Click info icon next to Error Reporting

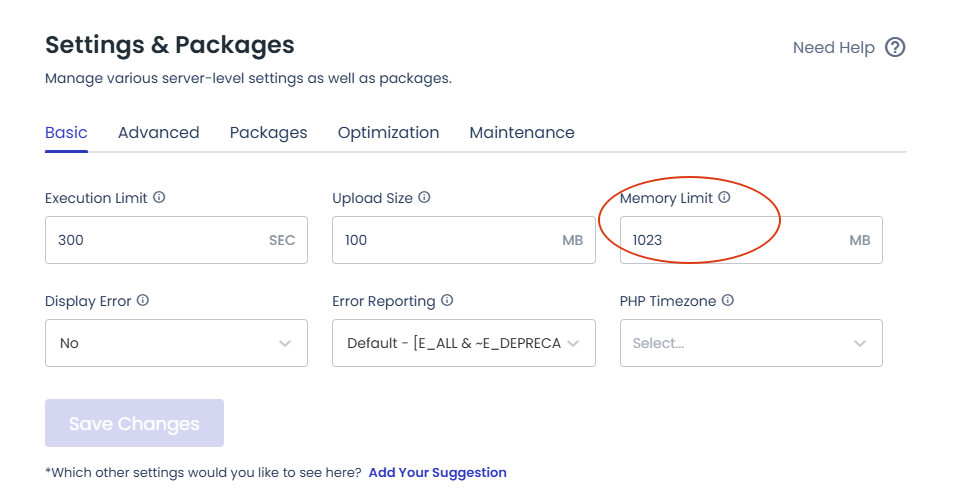tap(447, 301)
